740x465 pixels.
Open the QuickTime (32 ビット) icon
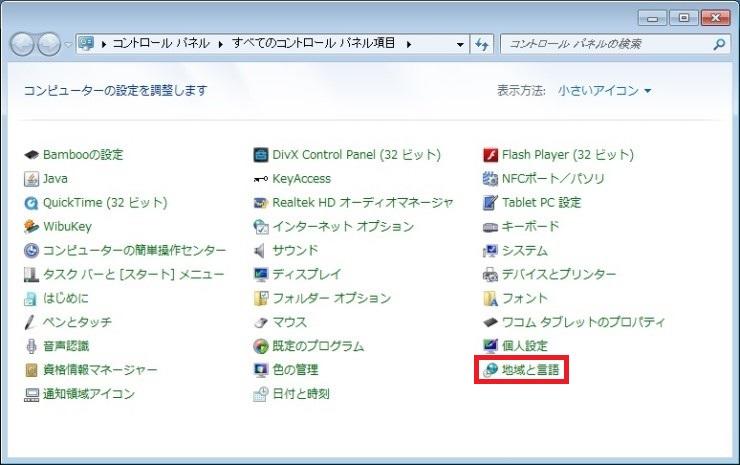[31, 203]
